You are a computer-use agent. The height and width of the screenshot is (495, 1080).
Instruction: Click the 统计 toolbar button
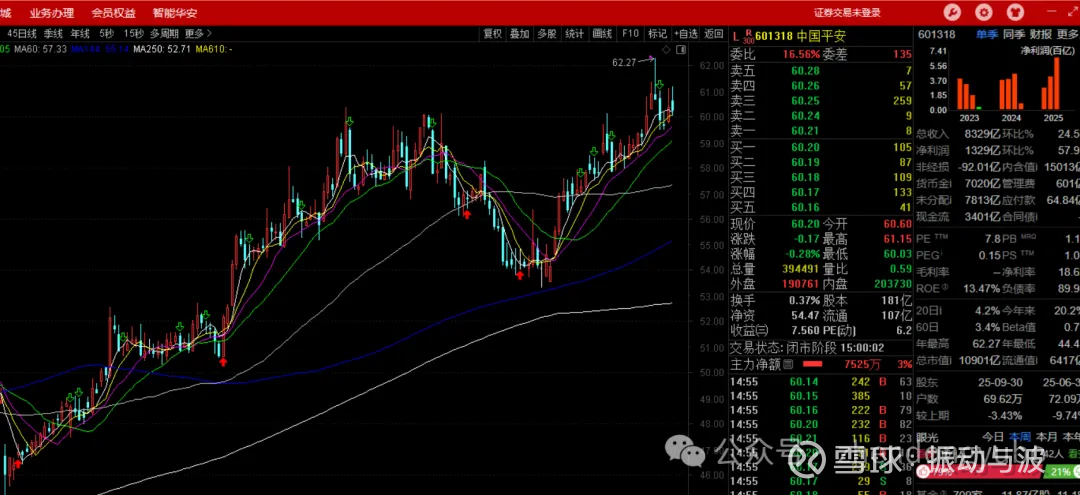coord(574,33)
